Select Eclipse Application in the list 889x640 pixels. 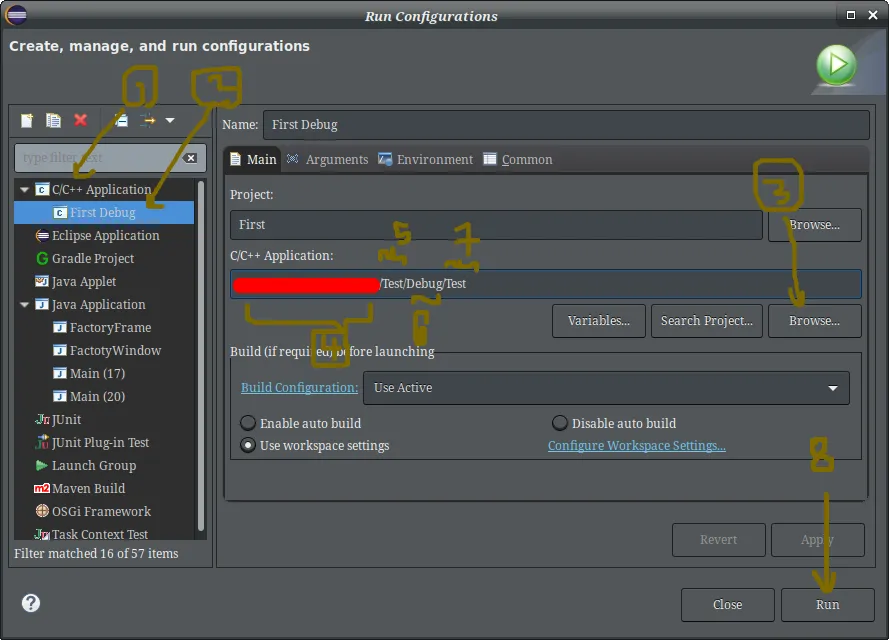coord(98,235)
